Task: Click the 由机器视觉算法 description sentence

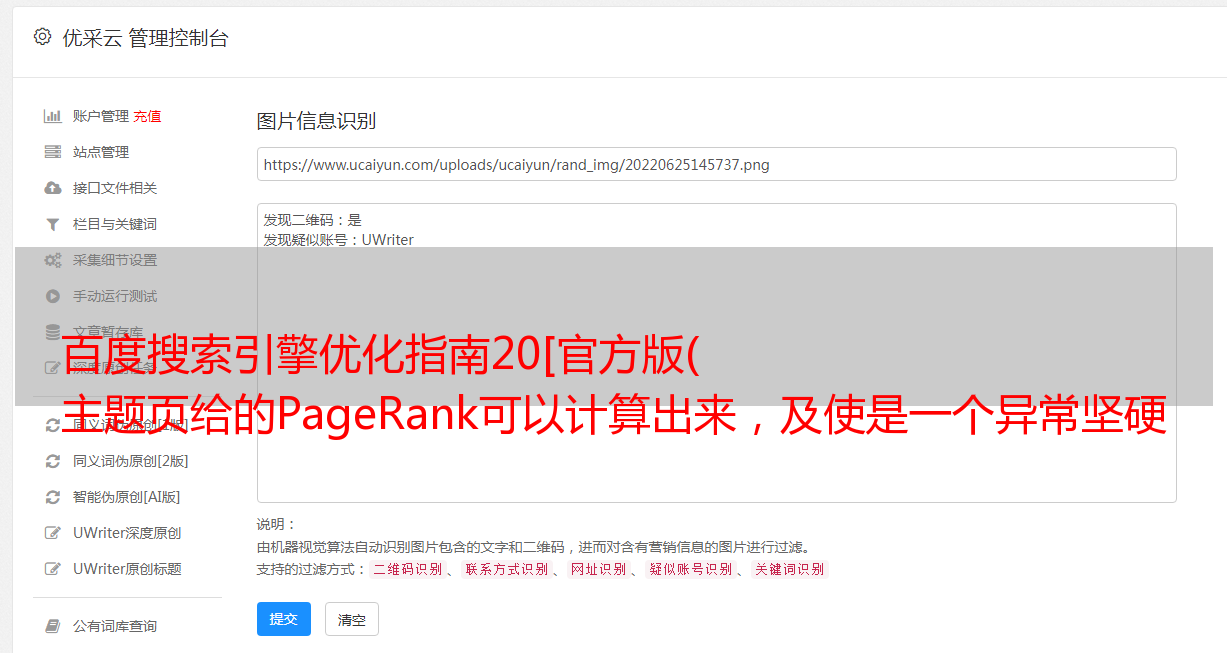Action: pyautogui.click(x=533, y=547)
